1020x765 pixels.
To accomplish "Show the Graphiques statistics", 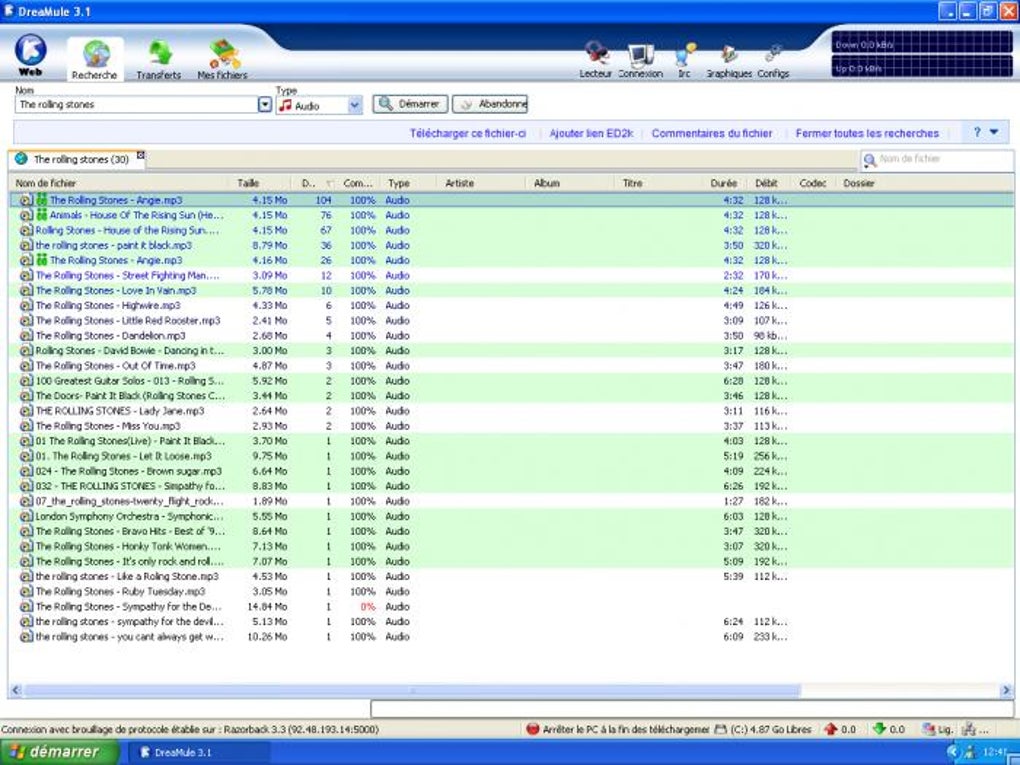I will (729, 60).
